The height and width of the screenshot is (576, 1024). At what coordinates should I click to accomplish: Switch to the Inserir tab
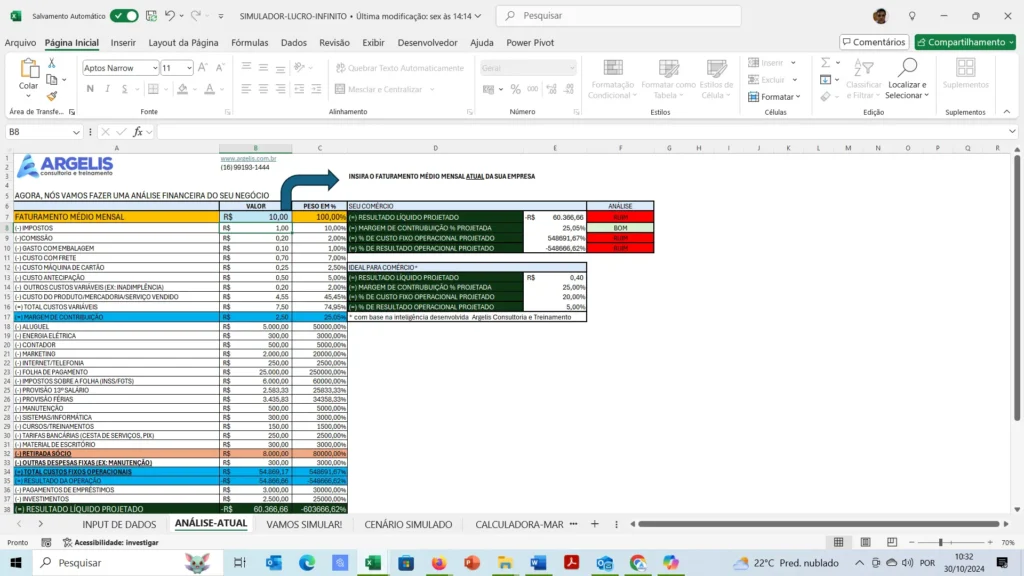coord(123,42)
